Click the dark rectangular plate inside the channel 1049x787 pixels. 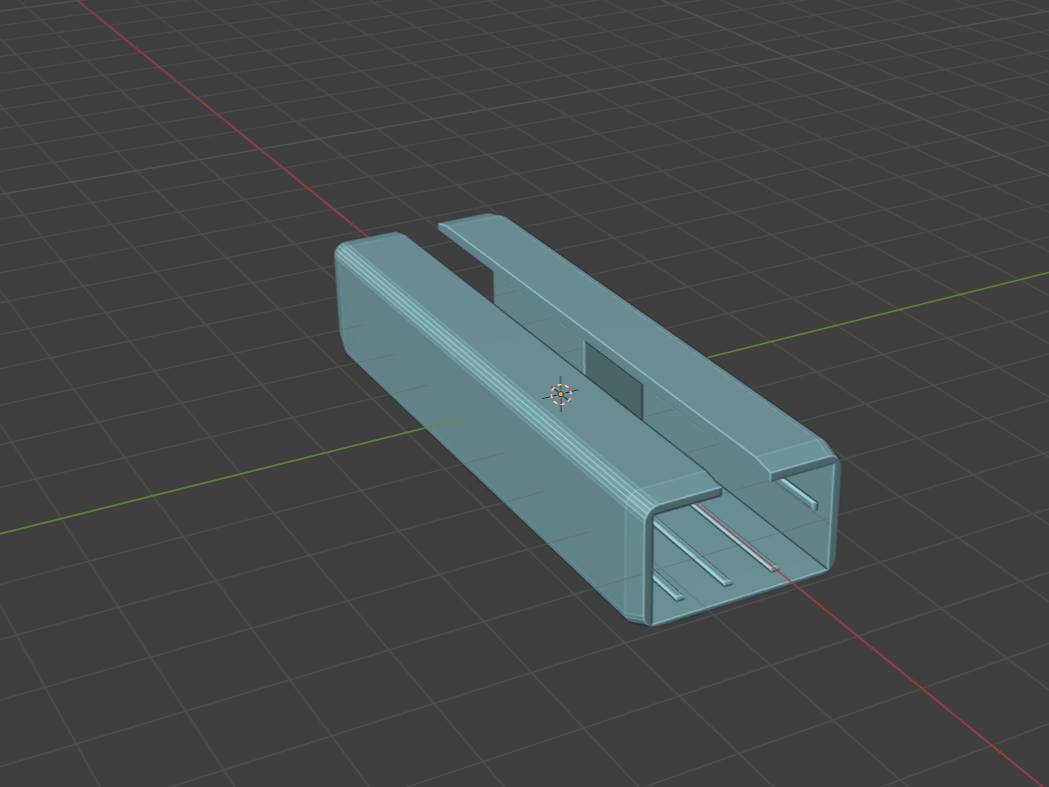point(613,379)
